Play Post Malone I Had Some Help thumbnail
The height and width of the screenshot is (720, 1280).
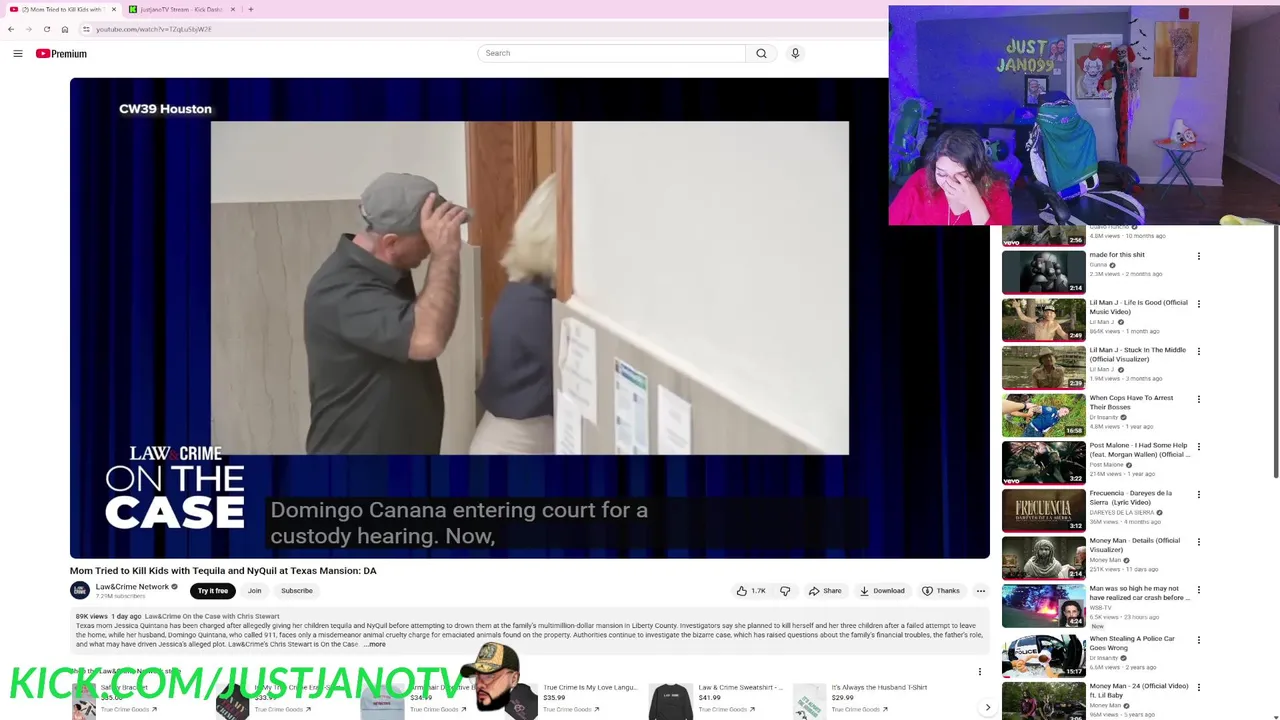pos(1044,463)
